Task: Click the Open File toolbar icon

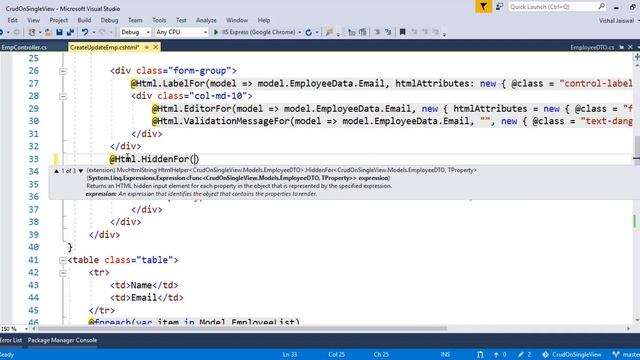Action: click(48, 32)
